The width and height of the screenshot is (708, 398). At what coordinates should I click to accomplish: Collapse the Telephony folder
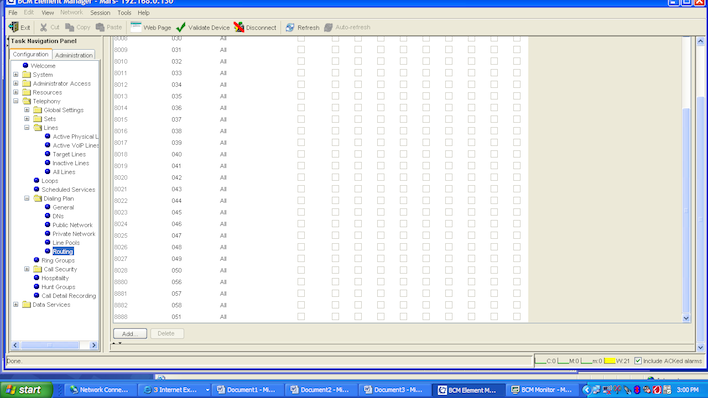(x=16, y=101)
